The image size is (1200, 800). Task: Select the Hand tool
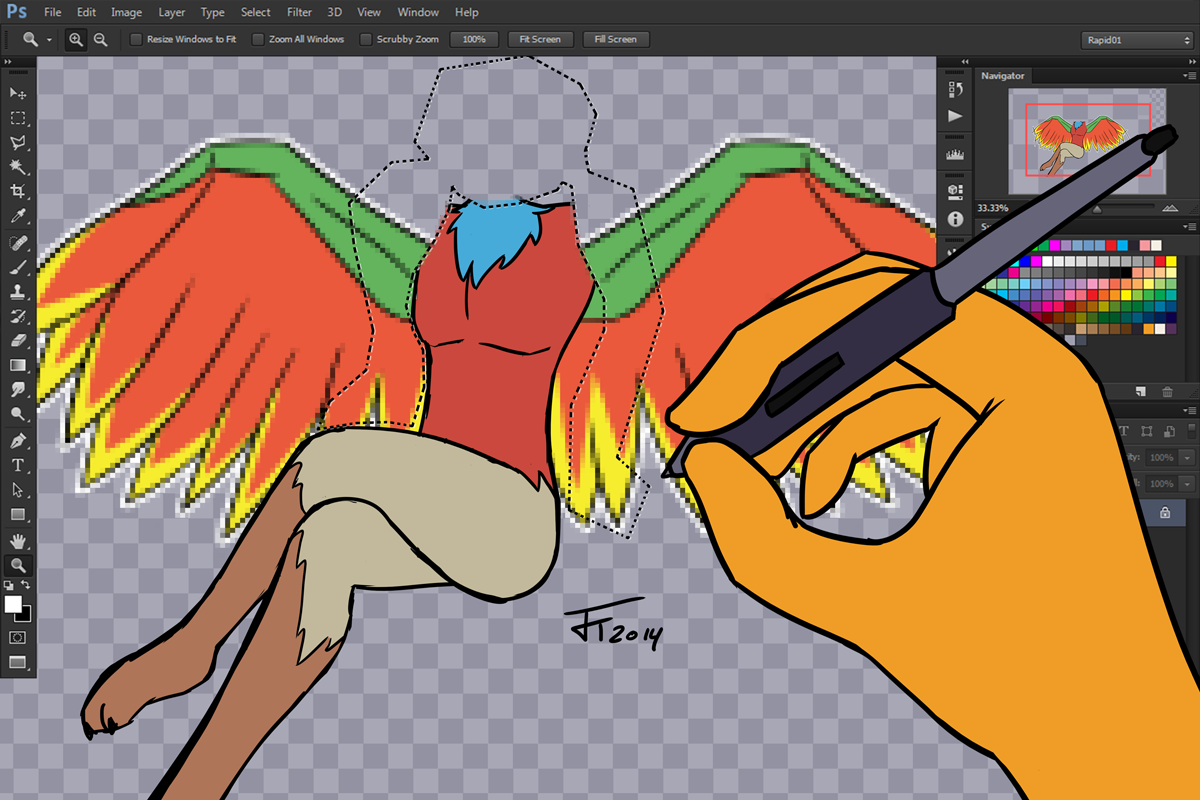(18, 541)
